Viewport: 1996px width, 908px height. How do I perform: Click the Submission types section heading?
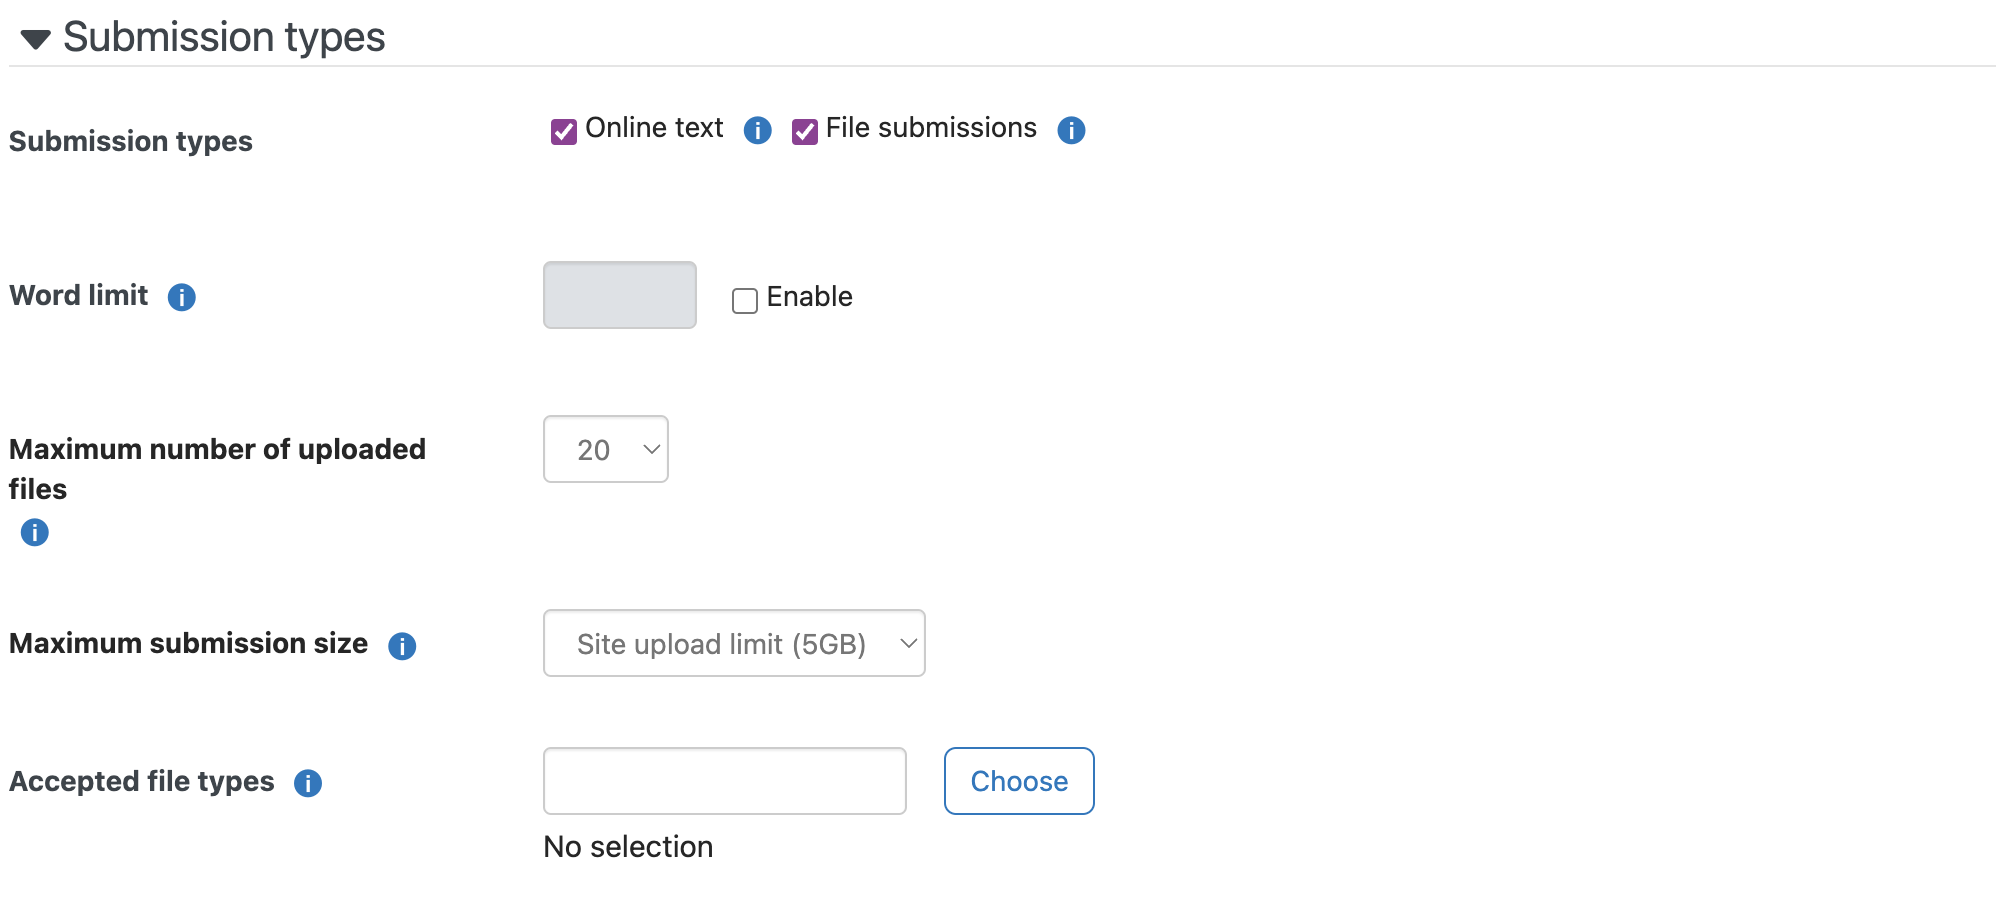point(224,37)
